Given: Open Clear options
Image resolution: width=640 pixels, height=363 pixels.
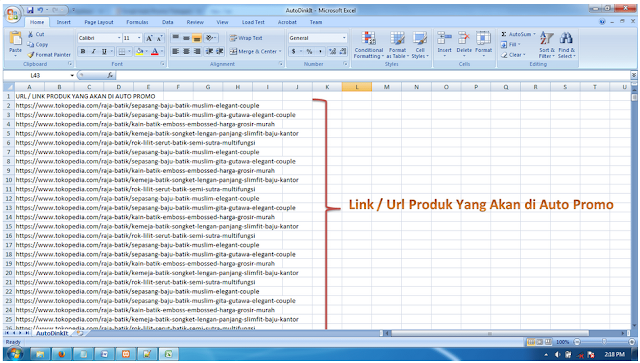Looking at the screenshot, I should pyautogui.click(x=513, y=55).
